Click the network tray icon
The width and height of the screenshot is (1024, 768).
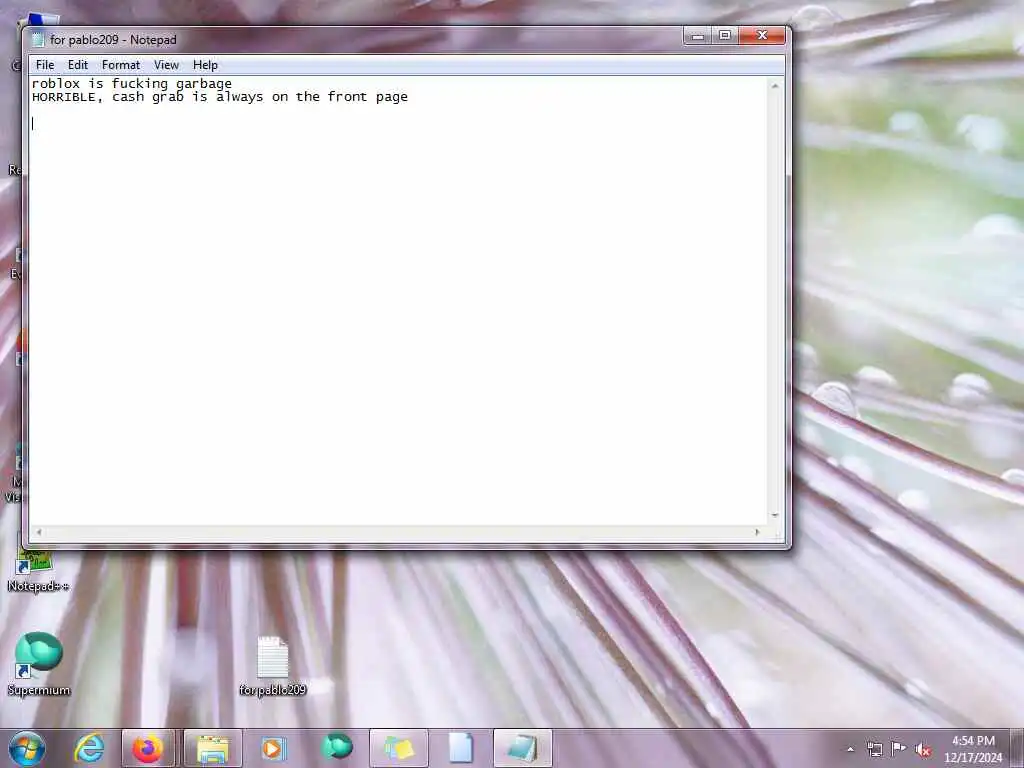point(874,749)
